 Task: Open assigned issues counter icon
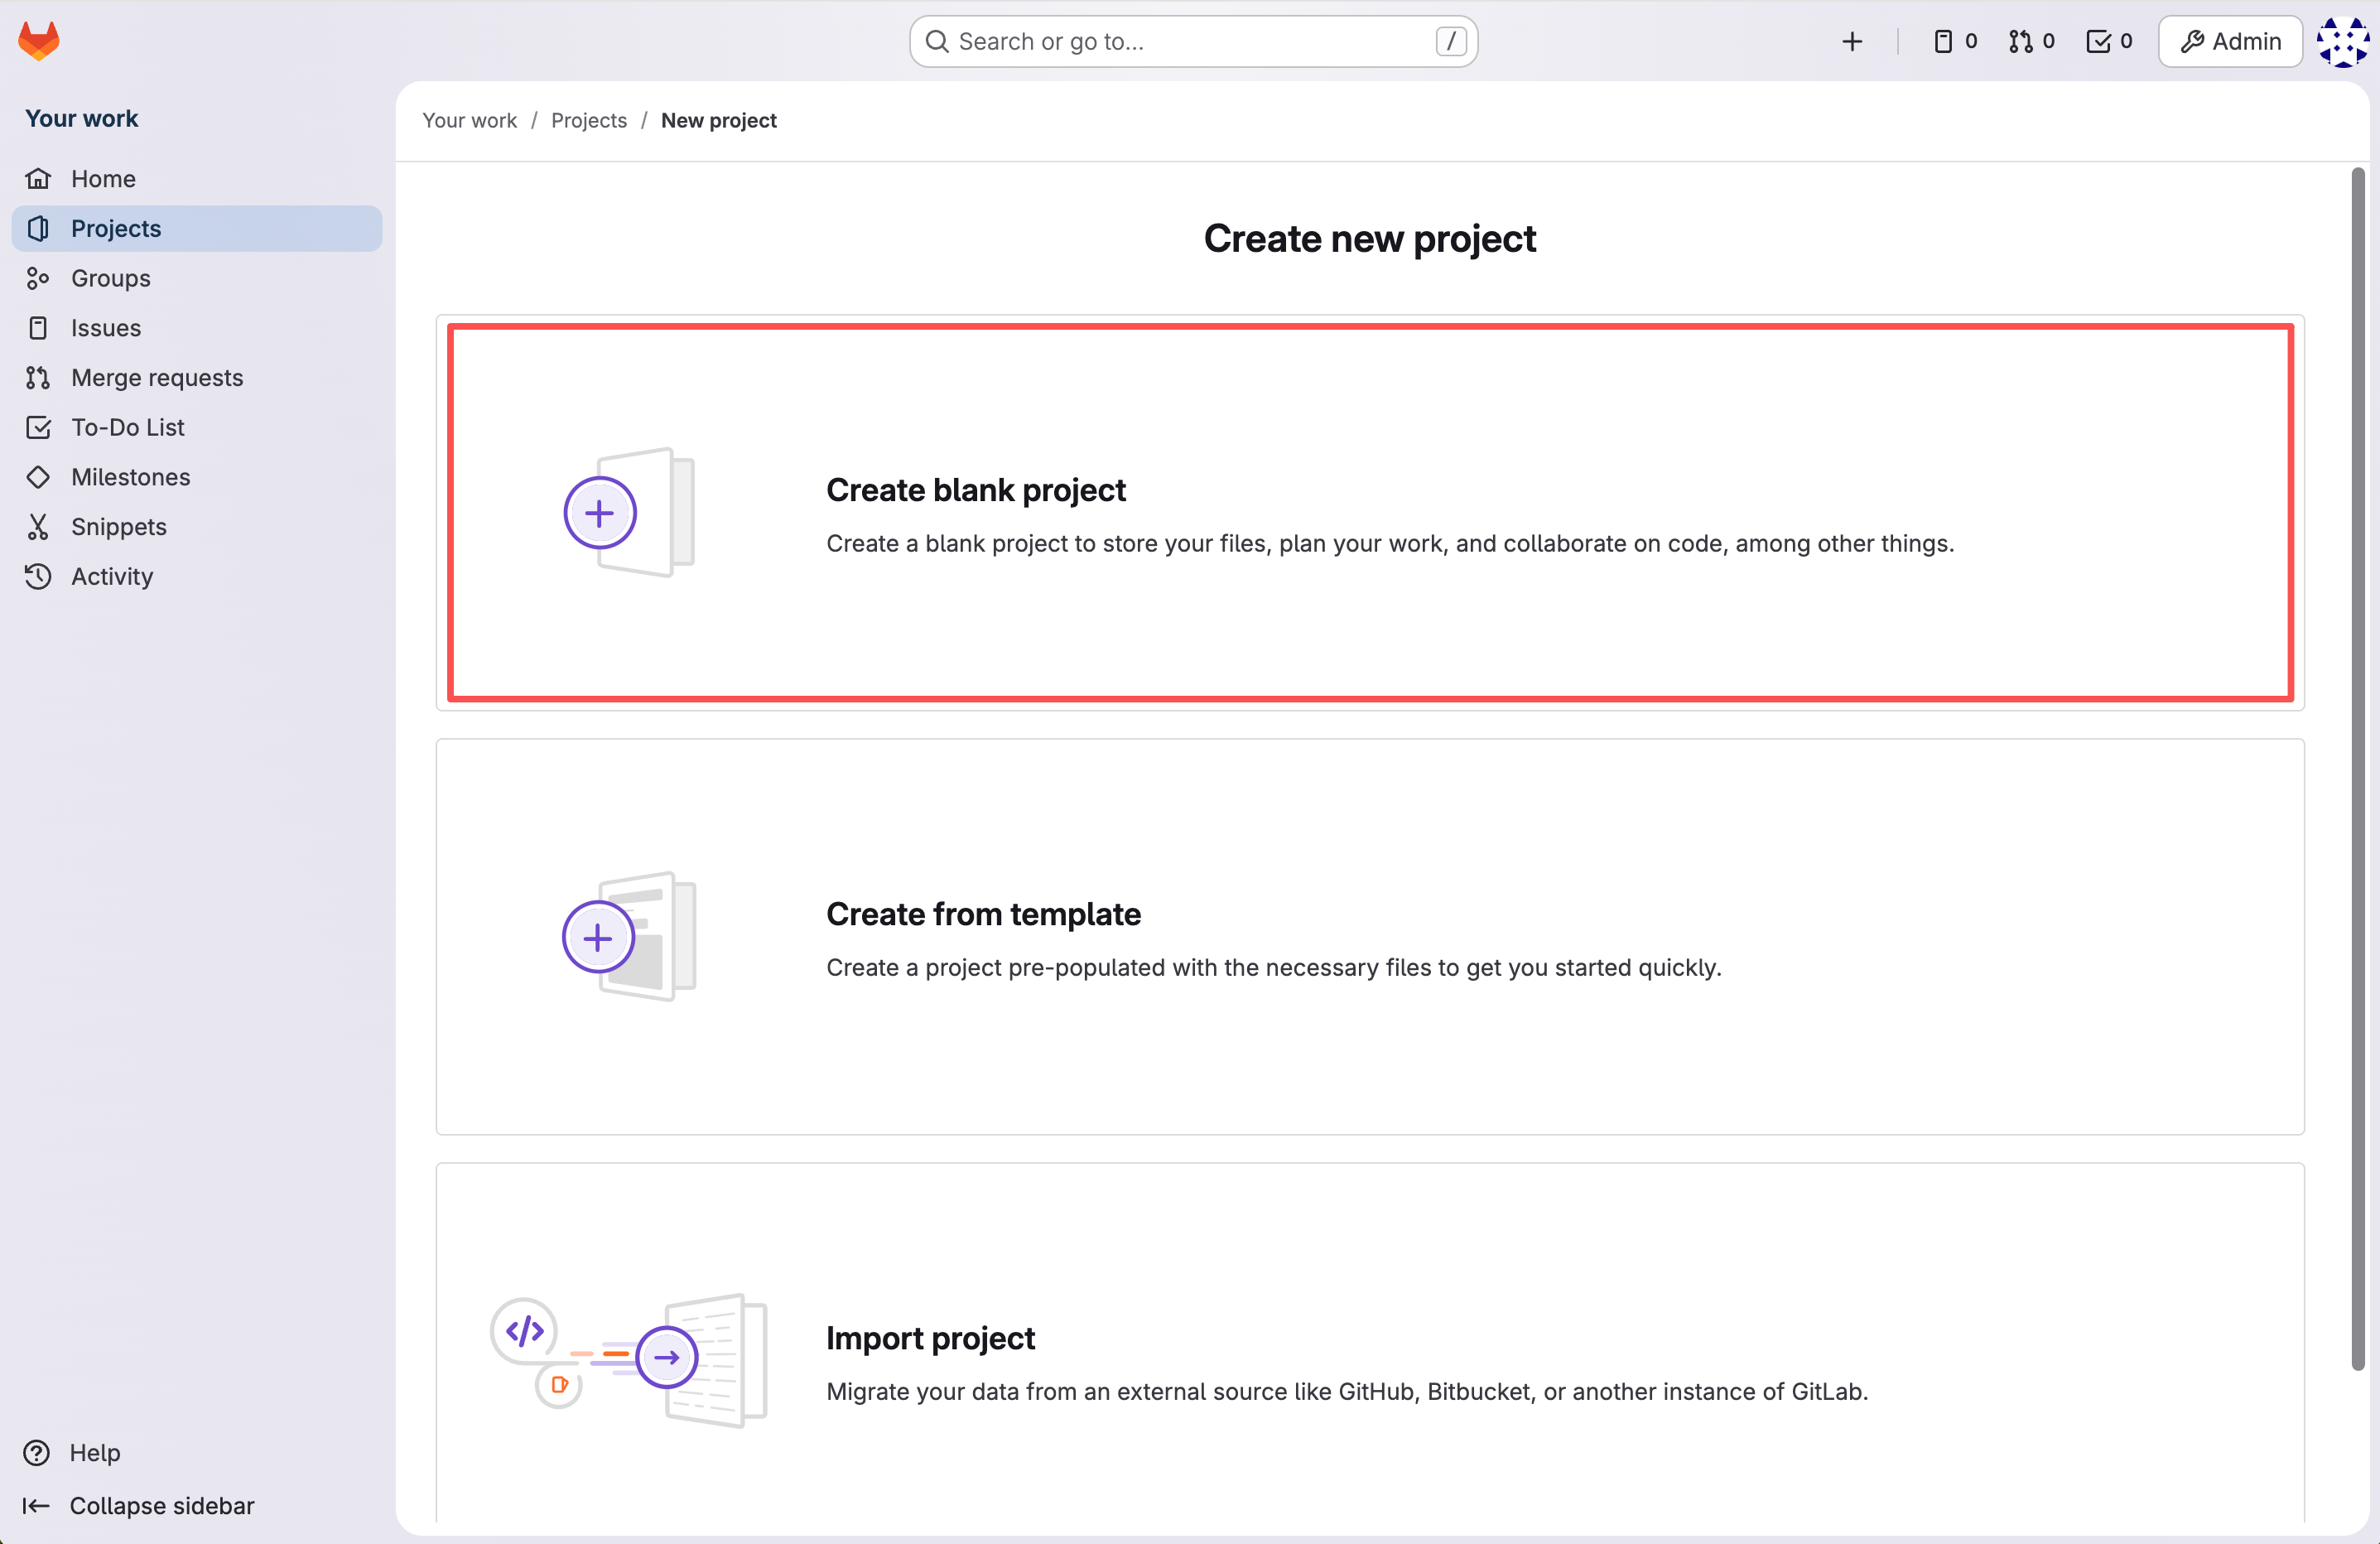[1954, 41]
